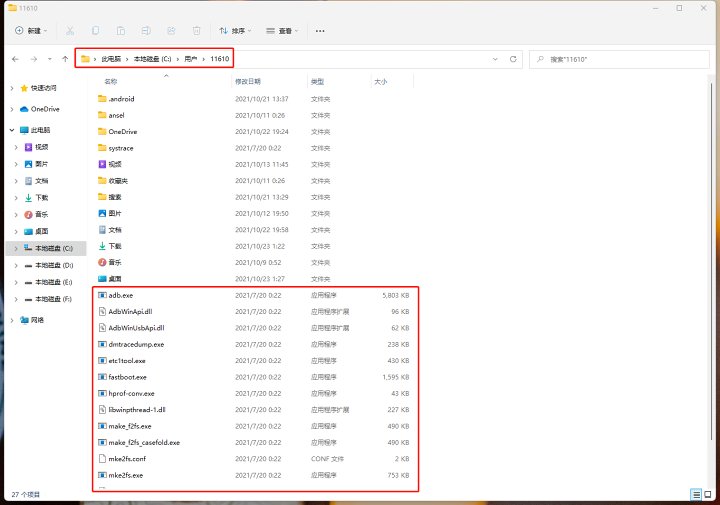The height and width of the screenshot is (505, 720).
Task: Click the Local Disk (C:) breadcrumb
Action: click(152, 59)
